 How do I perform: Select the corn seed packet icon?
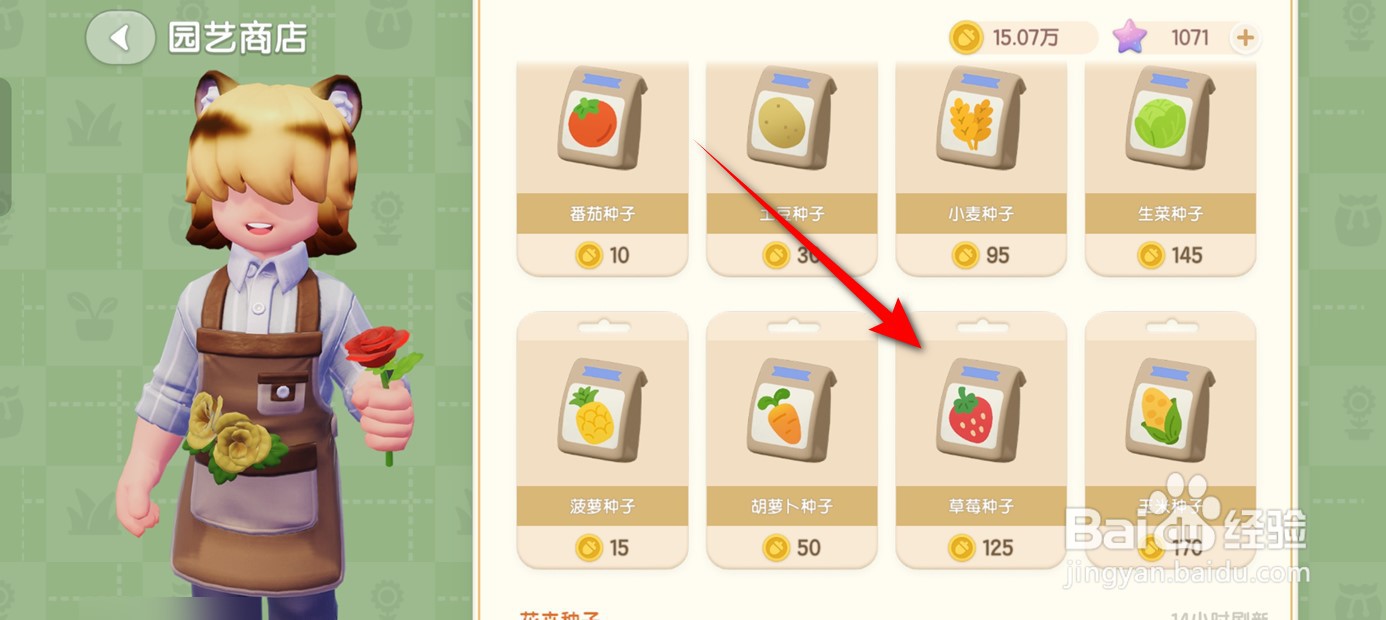(1170, 411)
